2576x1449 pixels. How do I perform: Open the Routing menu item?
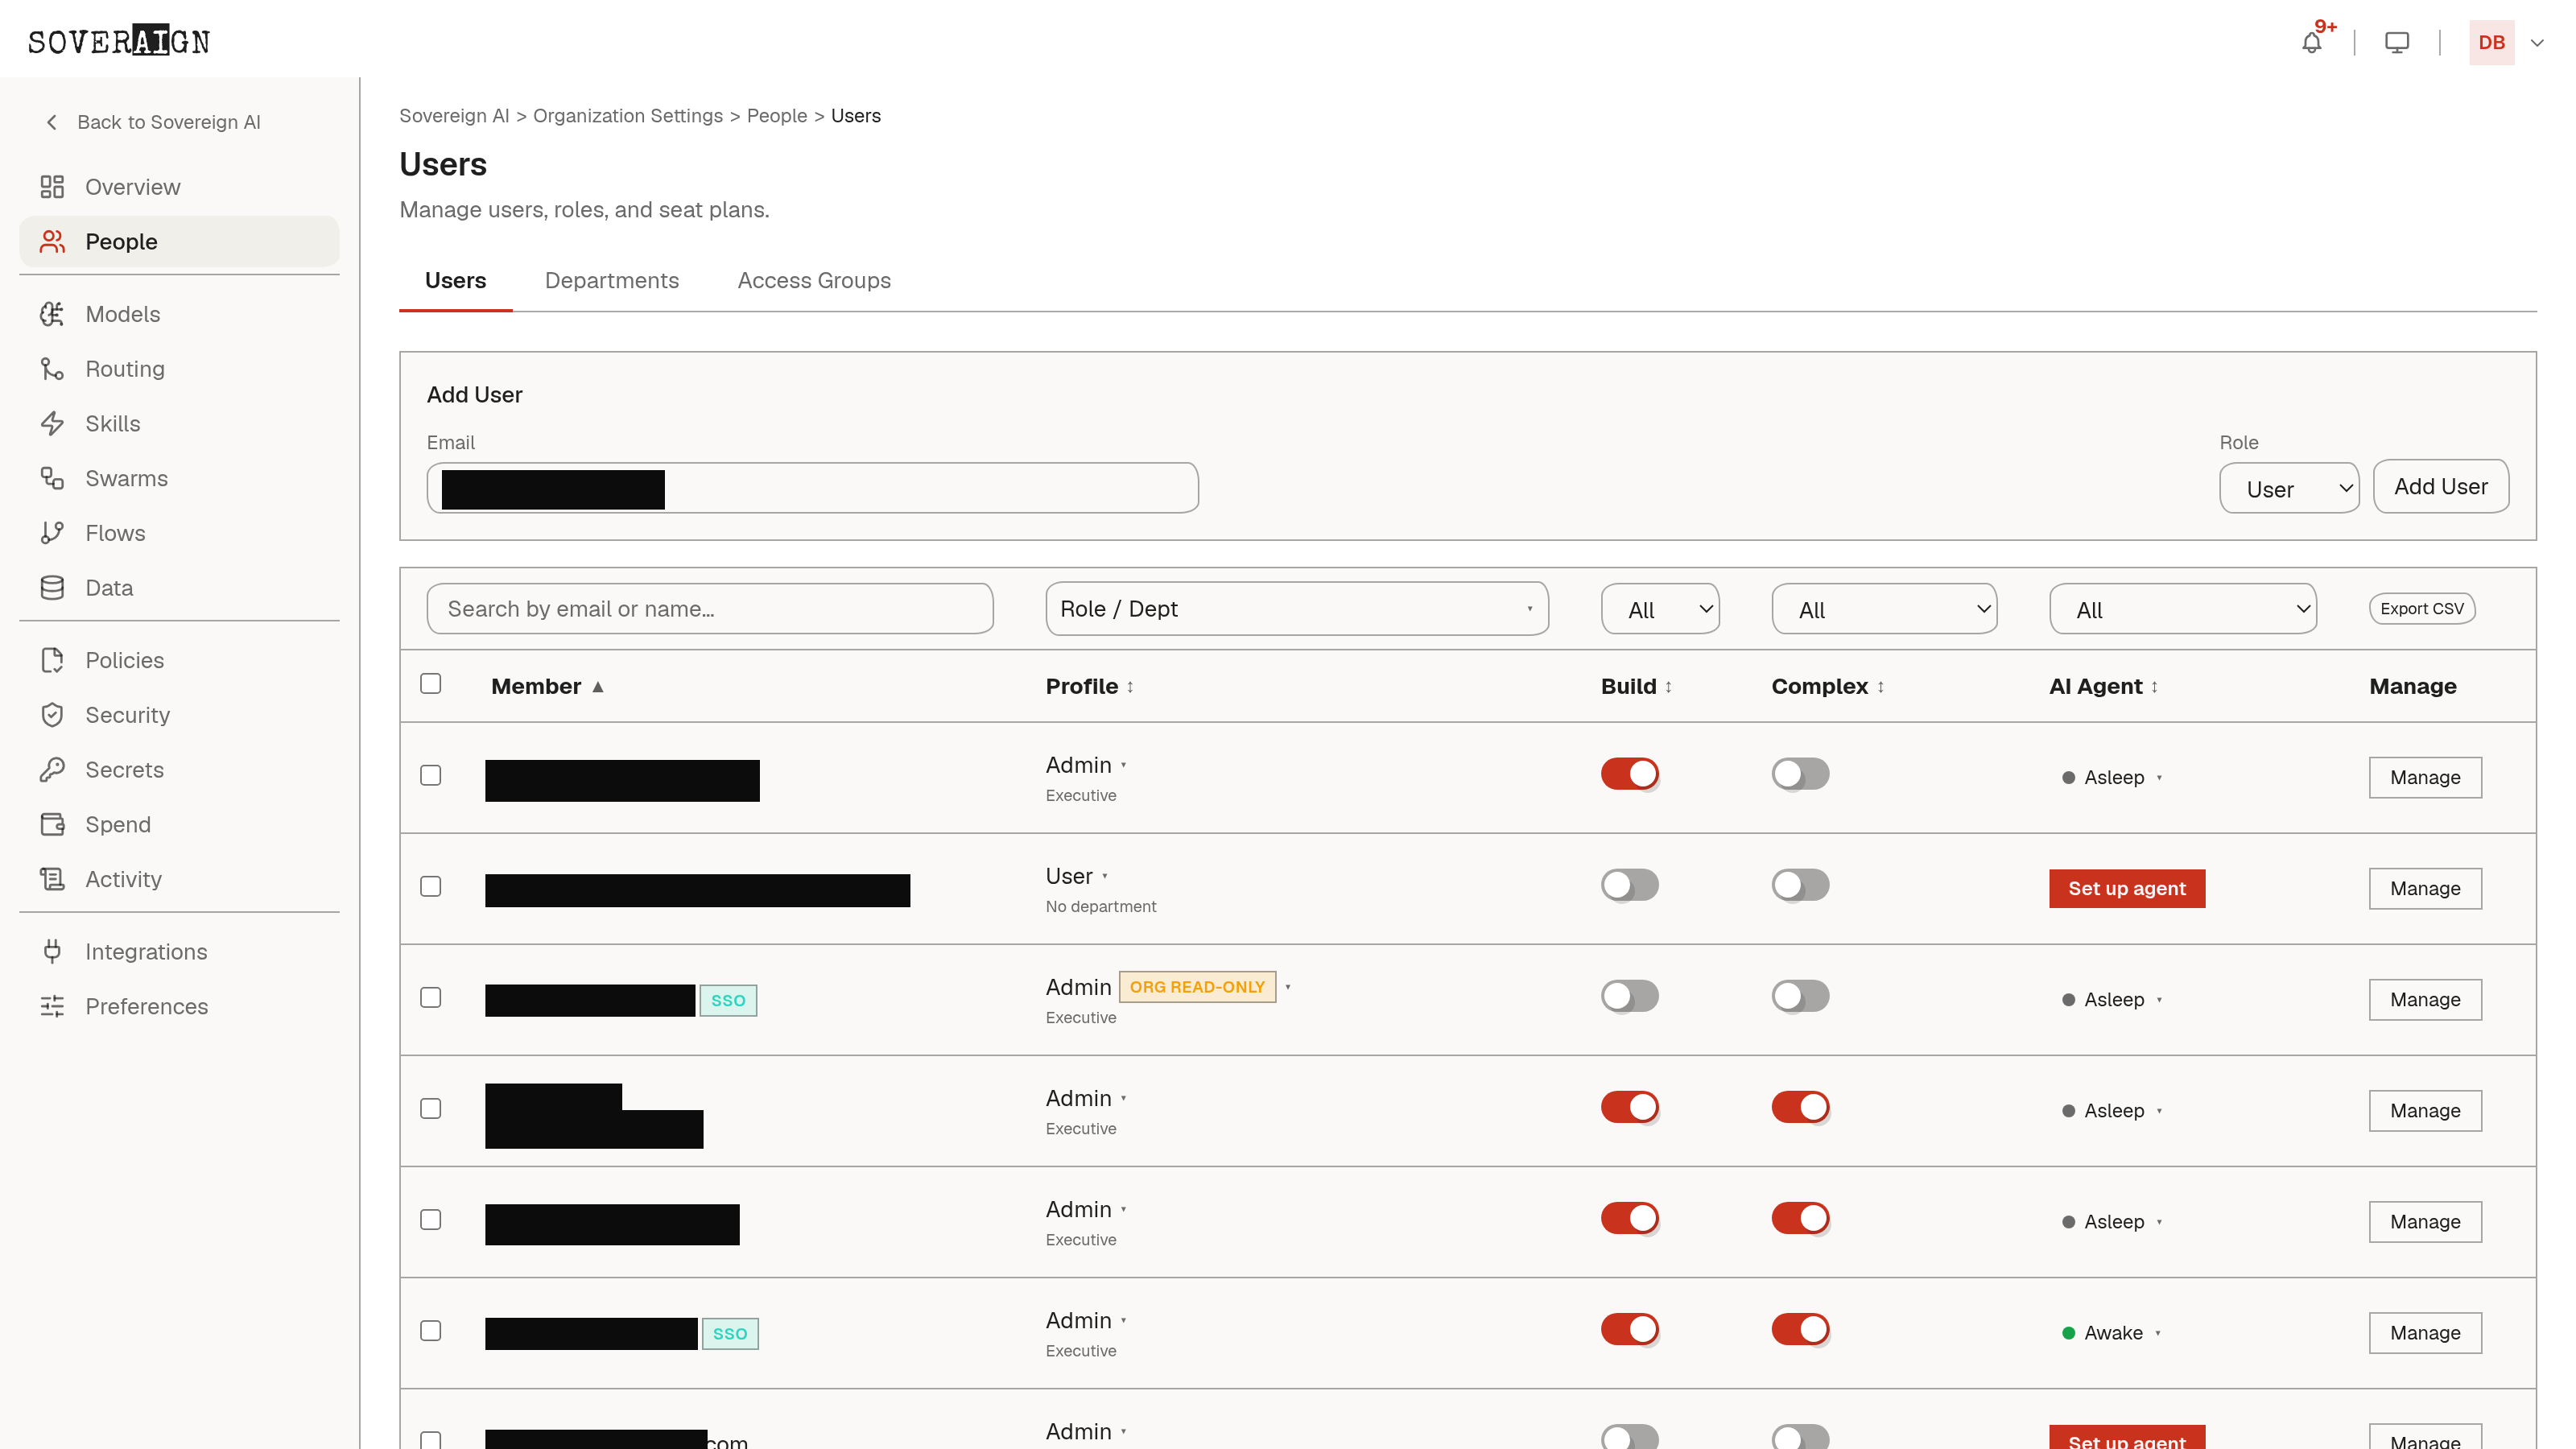coord(179,369)
